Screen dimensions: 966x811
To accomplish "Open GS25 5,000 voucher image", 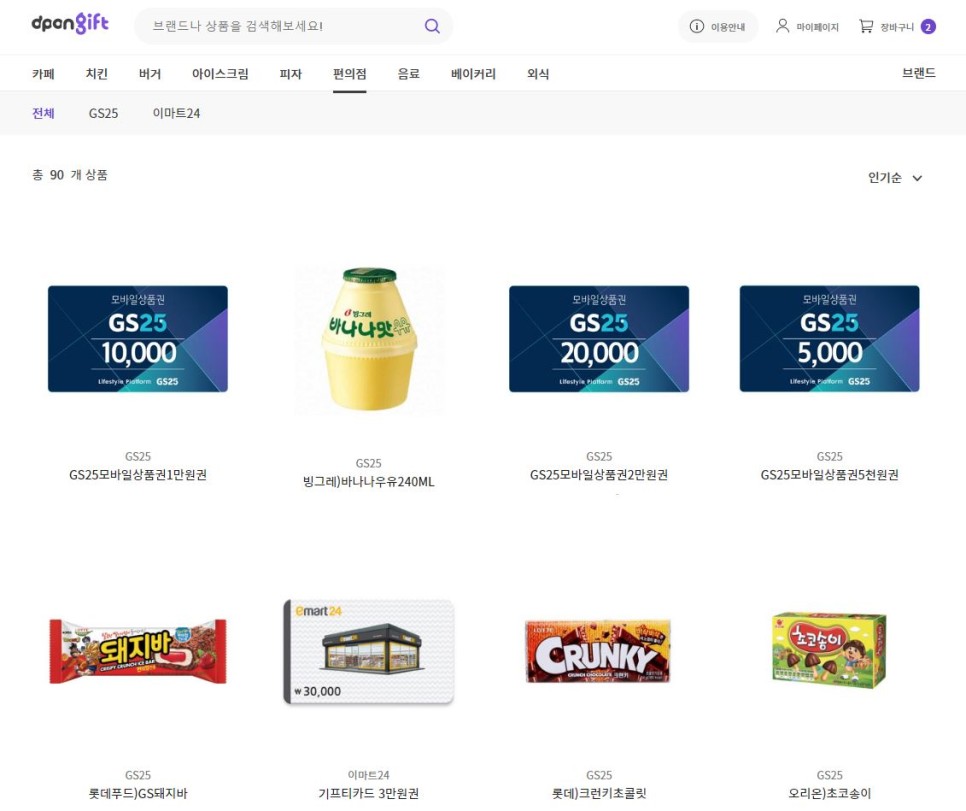I will coord(829,338).
